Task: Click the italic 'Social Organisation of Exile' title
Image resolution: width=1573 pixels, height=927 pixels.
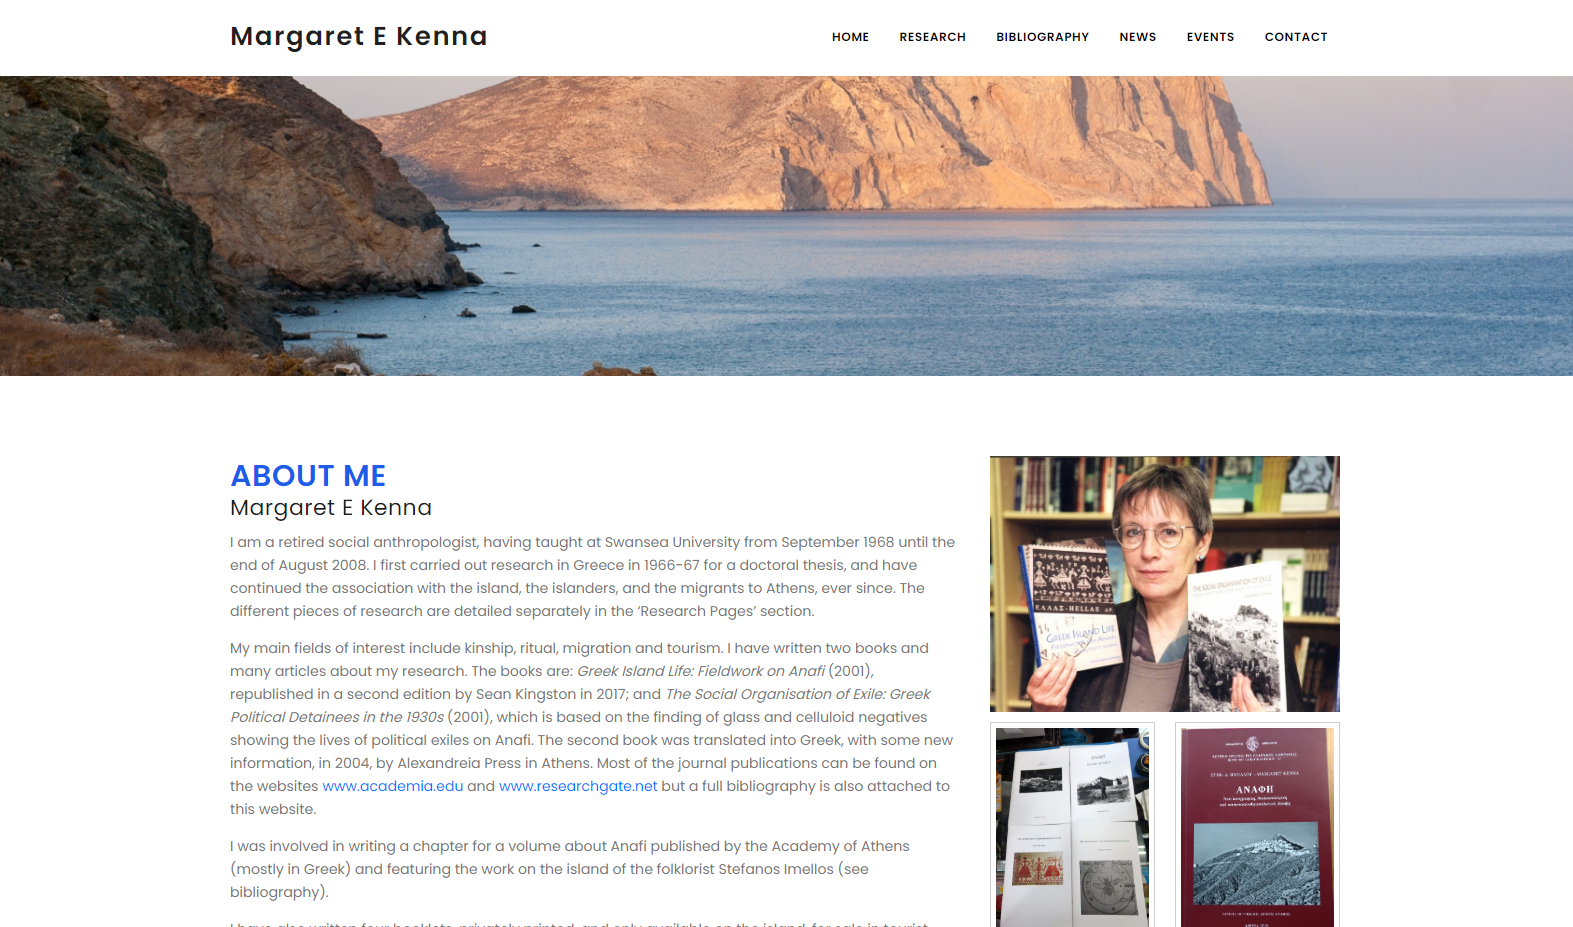Action: 580,705
